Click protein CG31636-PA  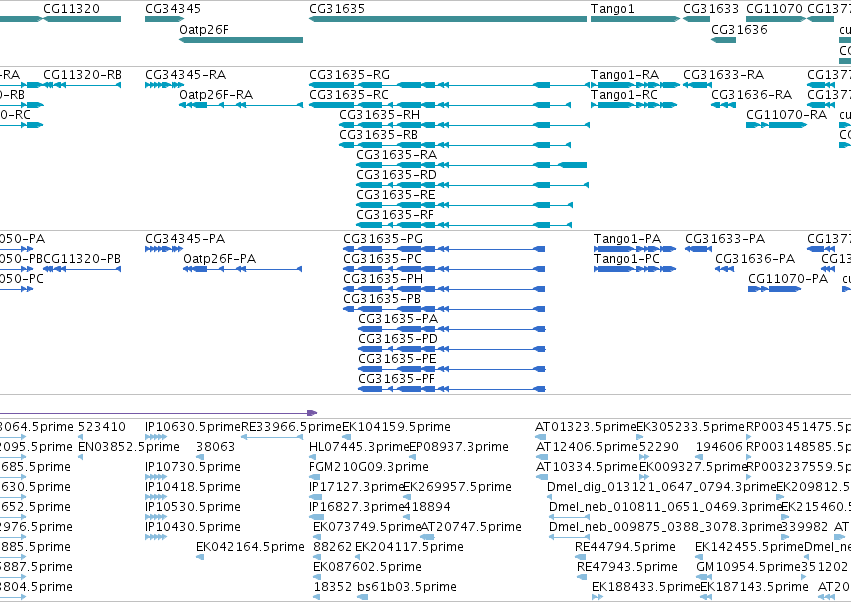(x=725, y=269)
